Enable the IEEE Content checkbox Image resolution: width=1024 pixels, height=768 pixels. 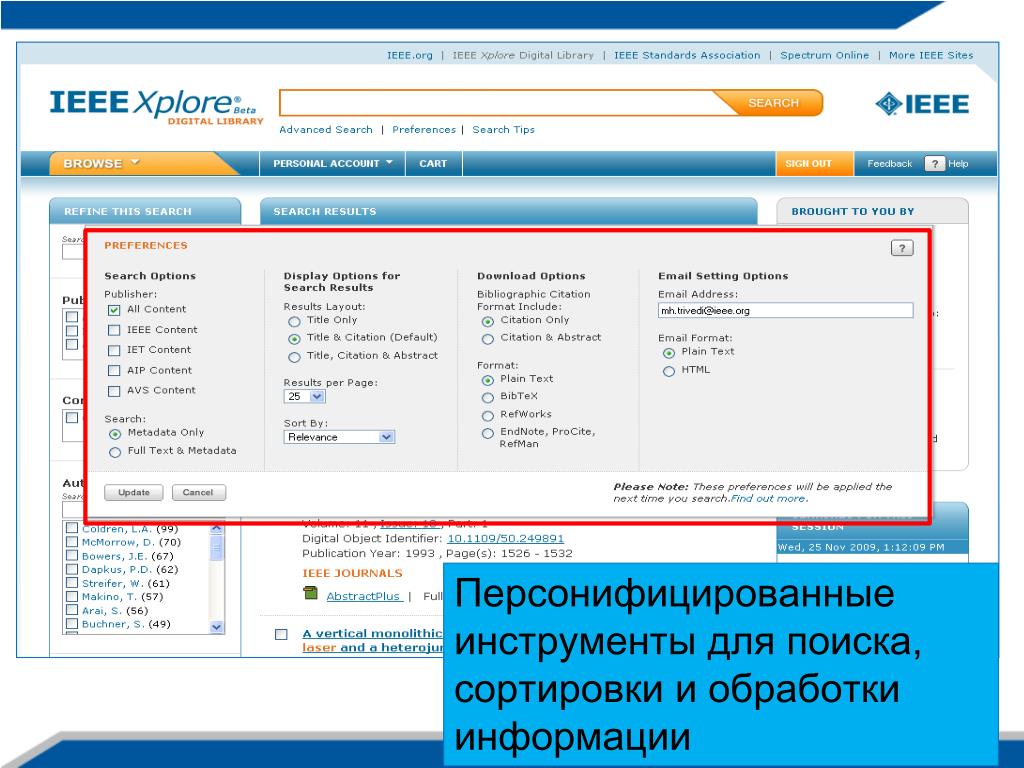coord(114,330)
